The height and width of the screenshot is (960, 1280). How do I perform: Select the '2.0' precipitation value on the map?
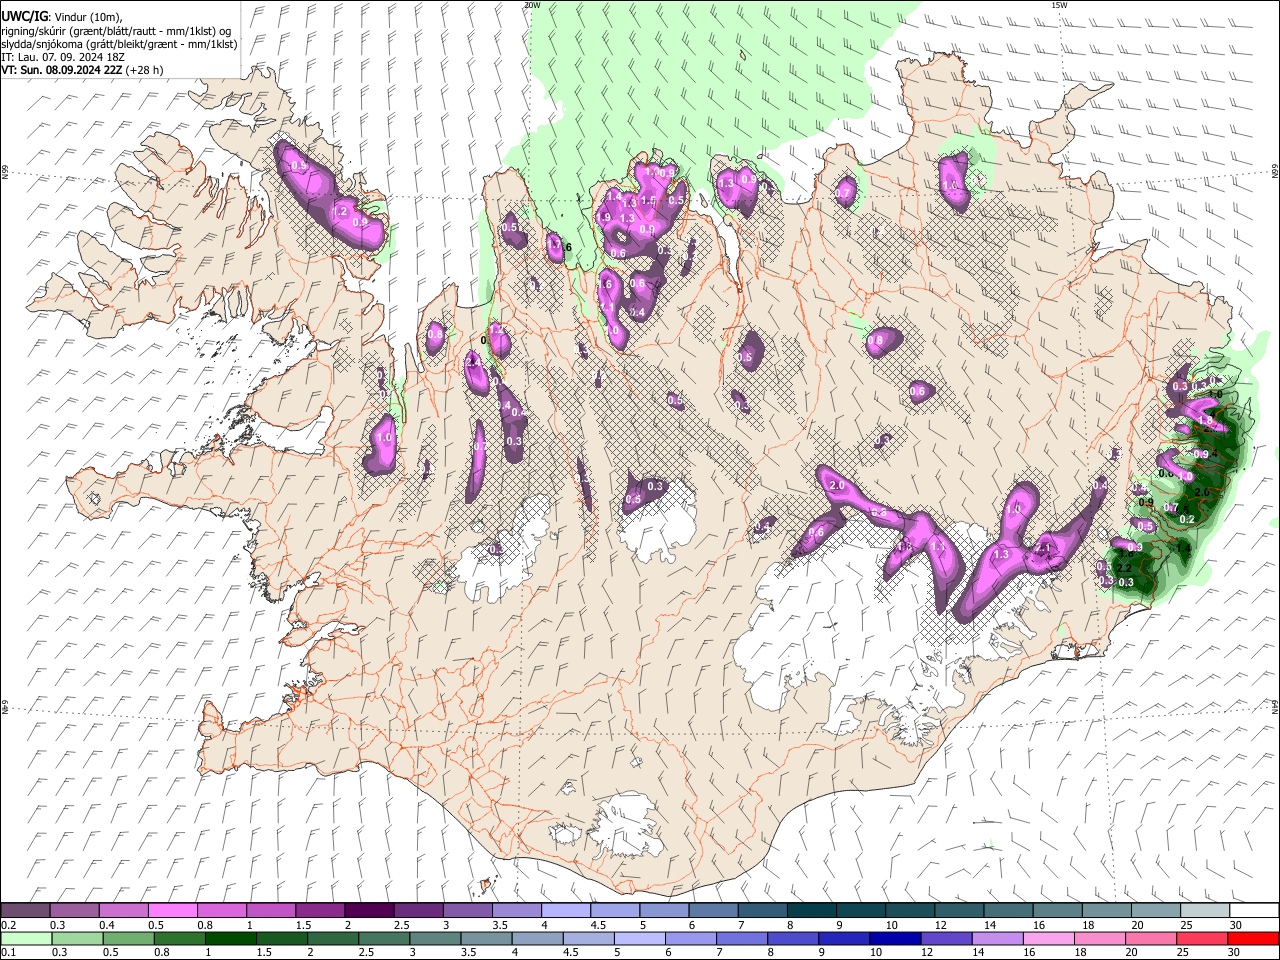[838, 486]
